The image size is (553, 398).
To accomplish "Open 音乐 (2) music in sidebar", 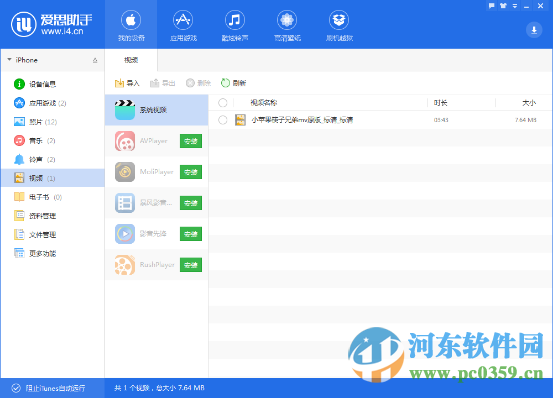I will [53, 140].
